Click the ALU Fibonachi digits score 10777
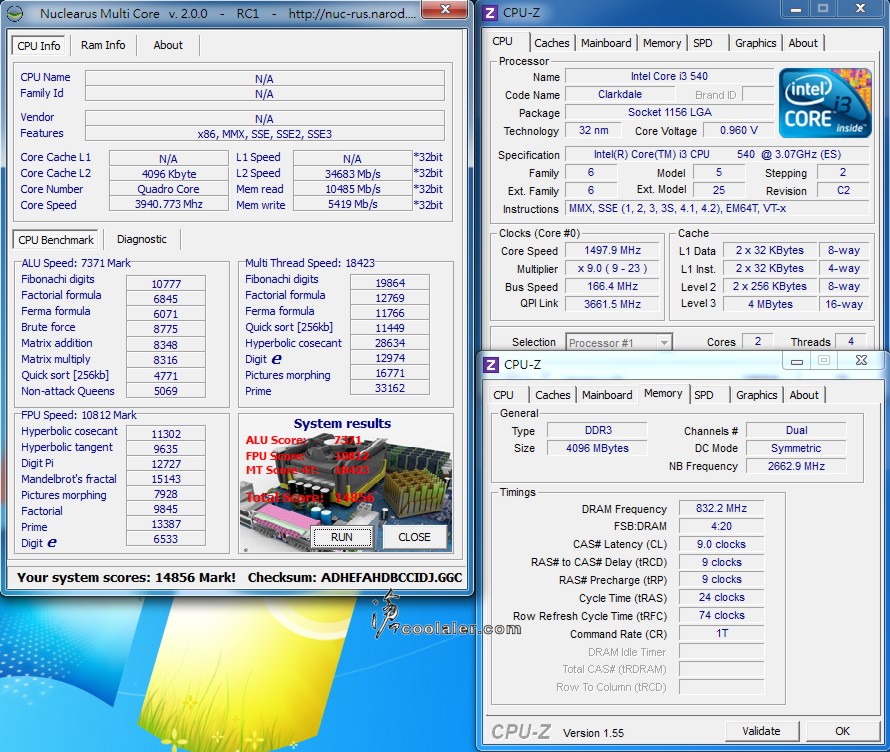Viewport: 890px width, 752px height. (166, 283)
